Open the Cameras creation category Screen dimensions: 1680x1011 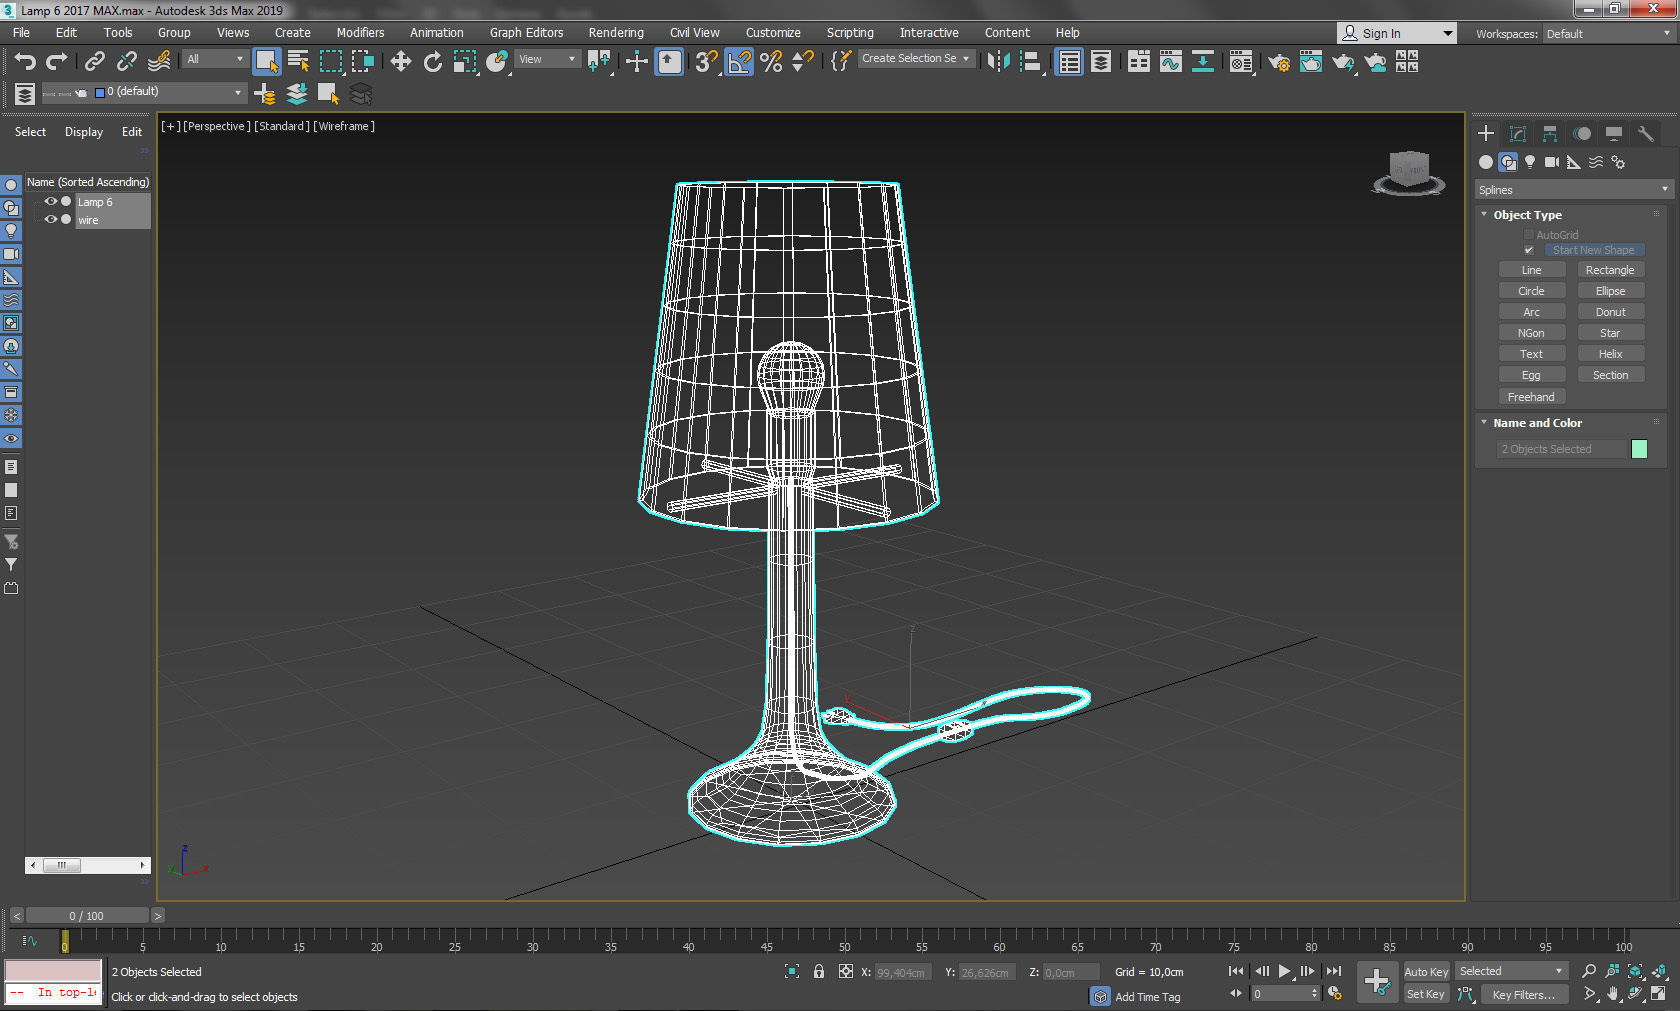tap(1551, 162)
